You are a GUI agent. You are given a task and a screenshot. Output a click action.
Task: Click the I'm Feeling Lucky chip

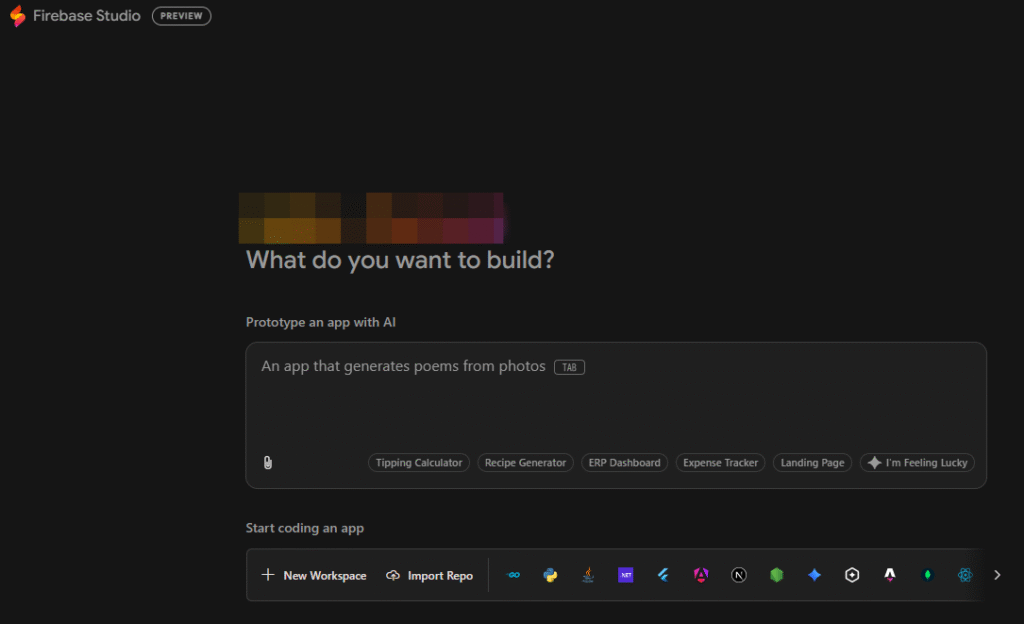(x=918, y=463)
